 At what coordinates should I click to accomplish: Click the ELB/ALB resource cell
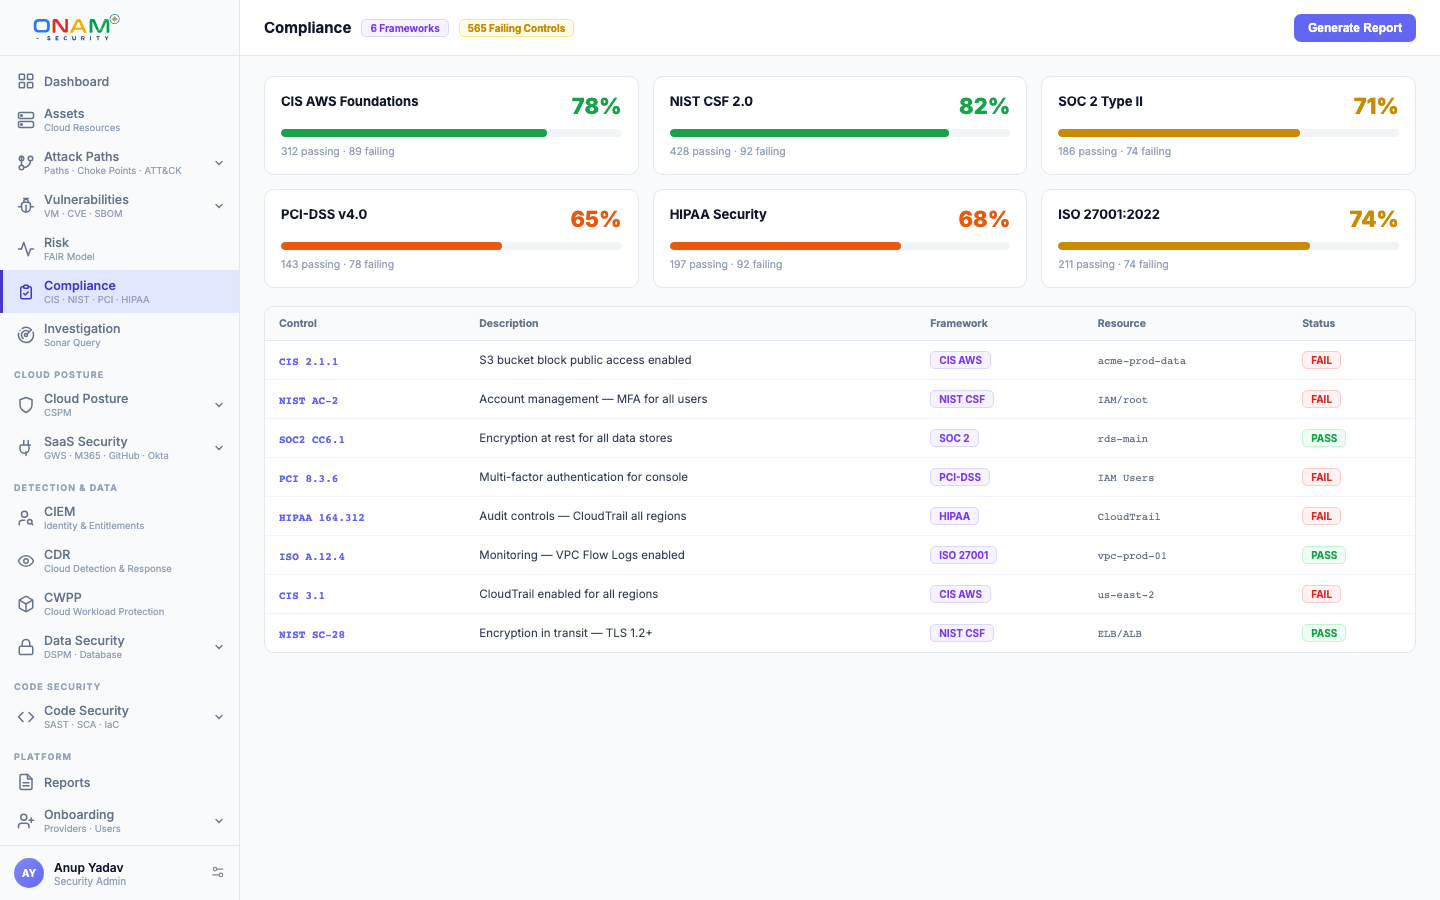click(1119, 634)
